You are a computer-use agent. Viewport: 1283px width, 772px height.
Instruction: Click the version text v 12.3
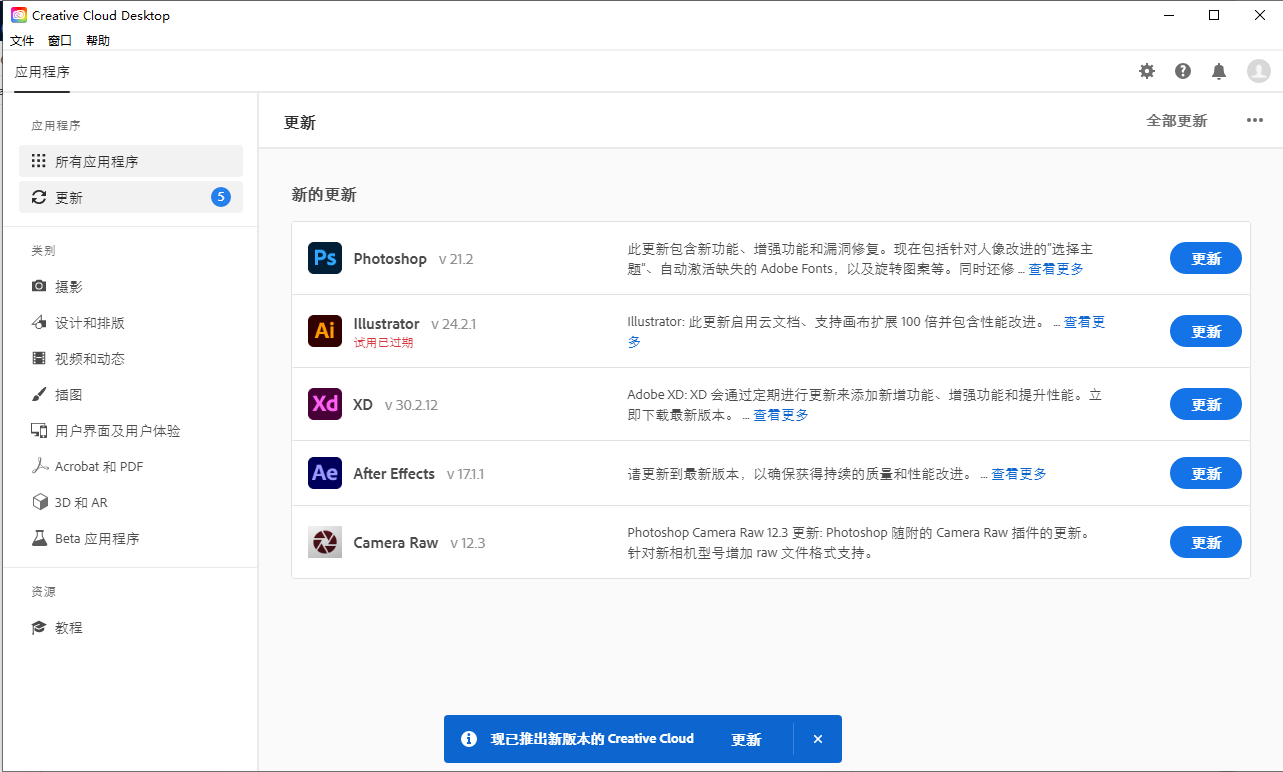tap(468, 543)
